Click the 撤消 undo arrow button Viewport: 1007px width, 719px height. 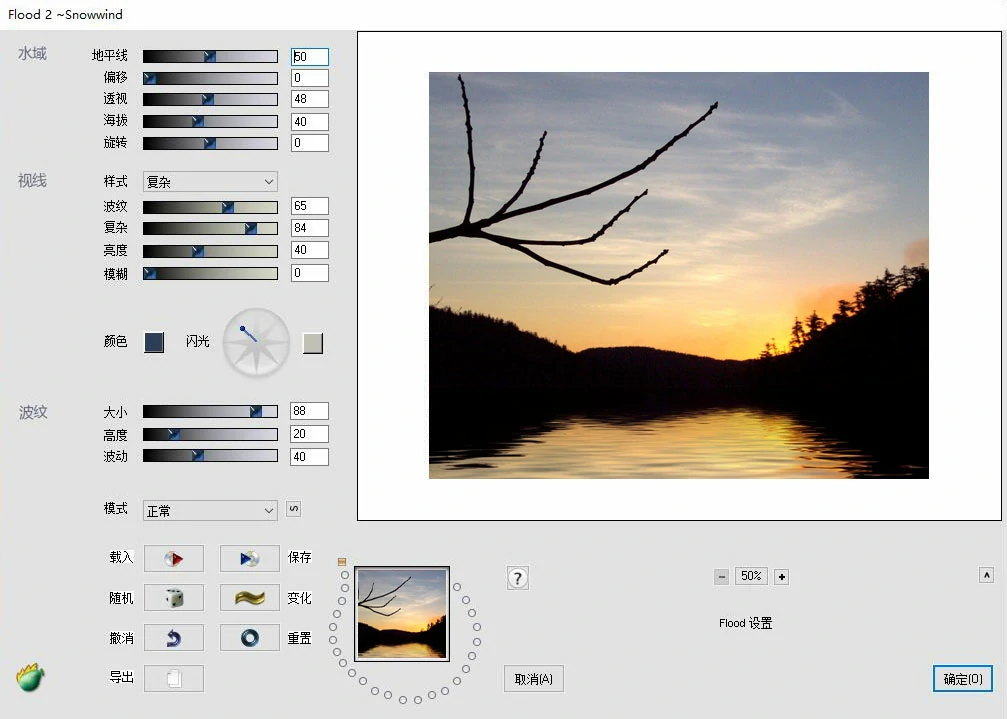click(x=173, y=638)
